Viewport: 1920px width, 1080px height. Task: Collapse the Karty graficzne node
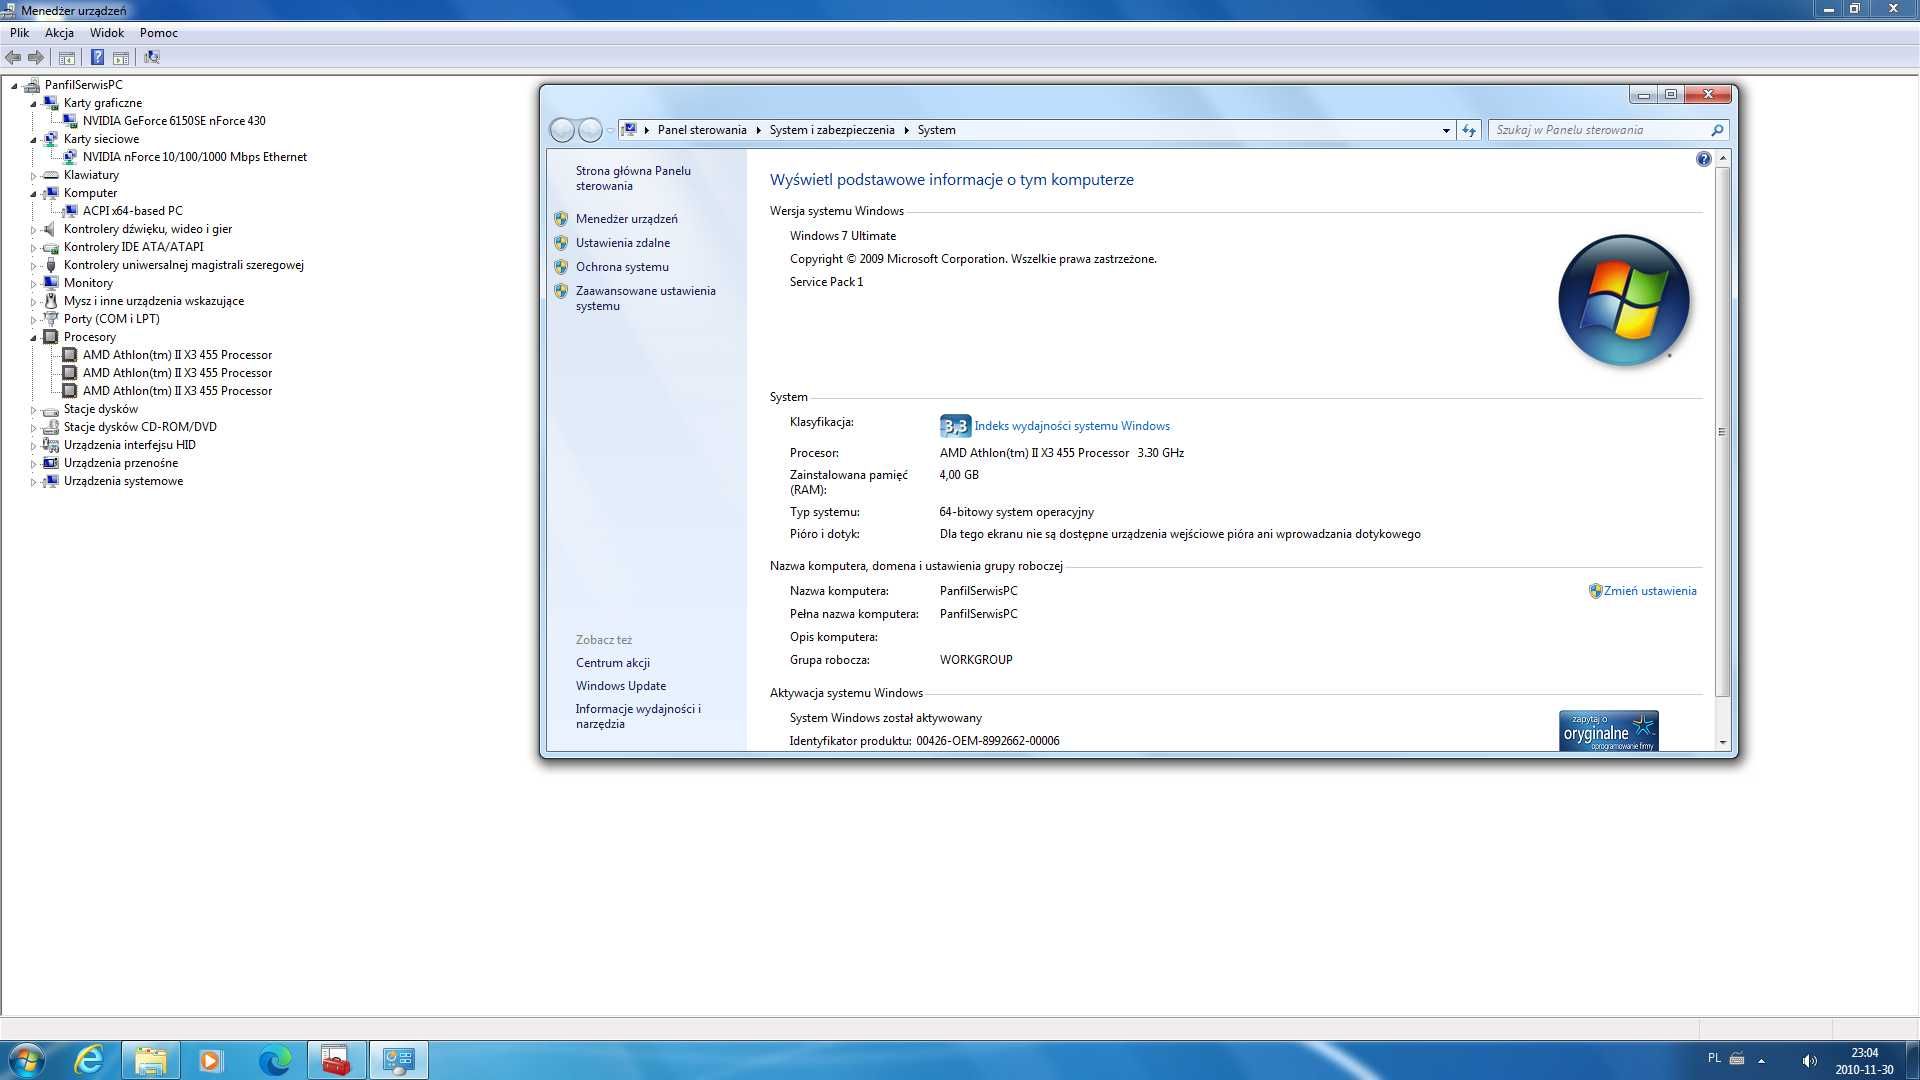point(33,103)
